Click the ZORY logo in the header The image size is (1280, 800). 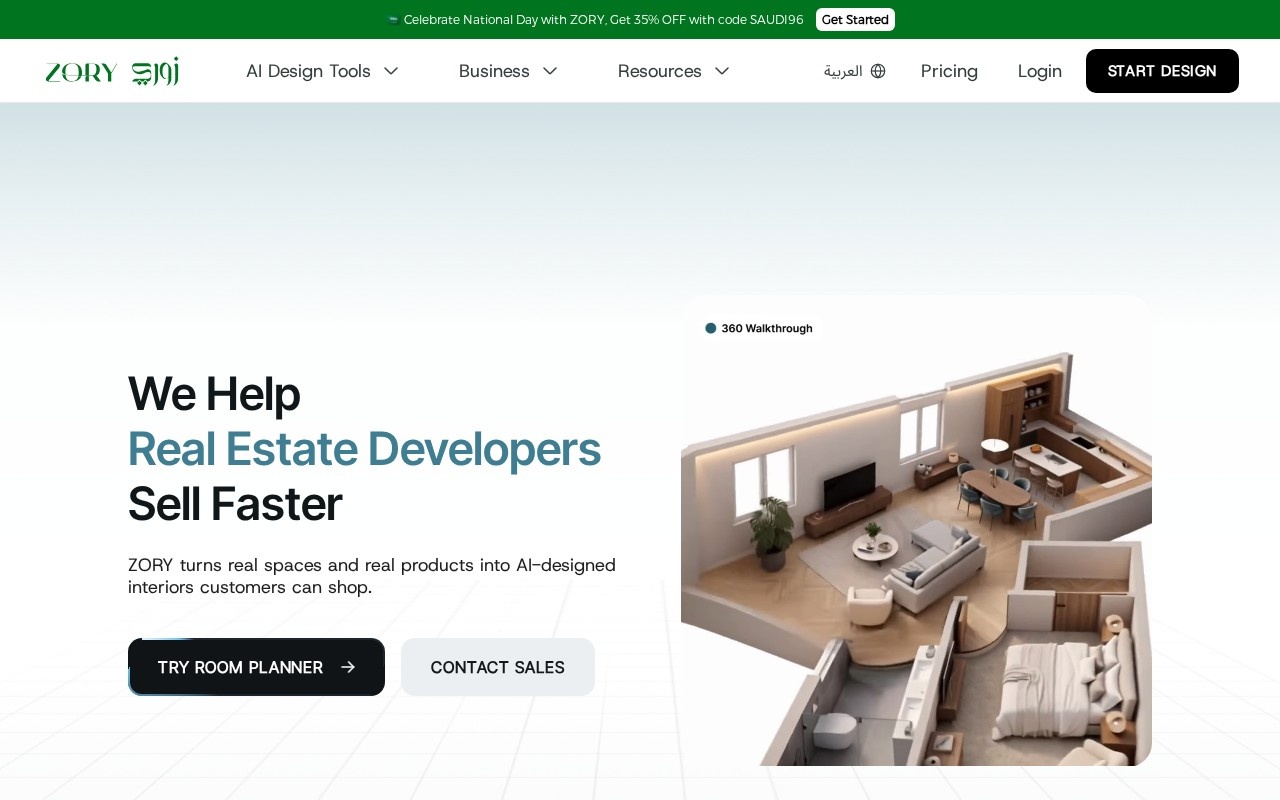pos(112,71)
